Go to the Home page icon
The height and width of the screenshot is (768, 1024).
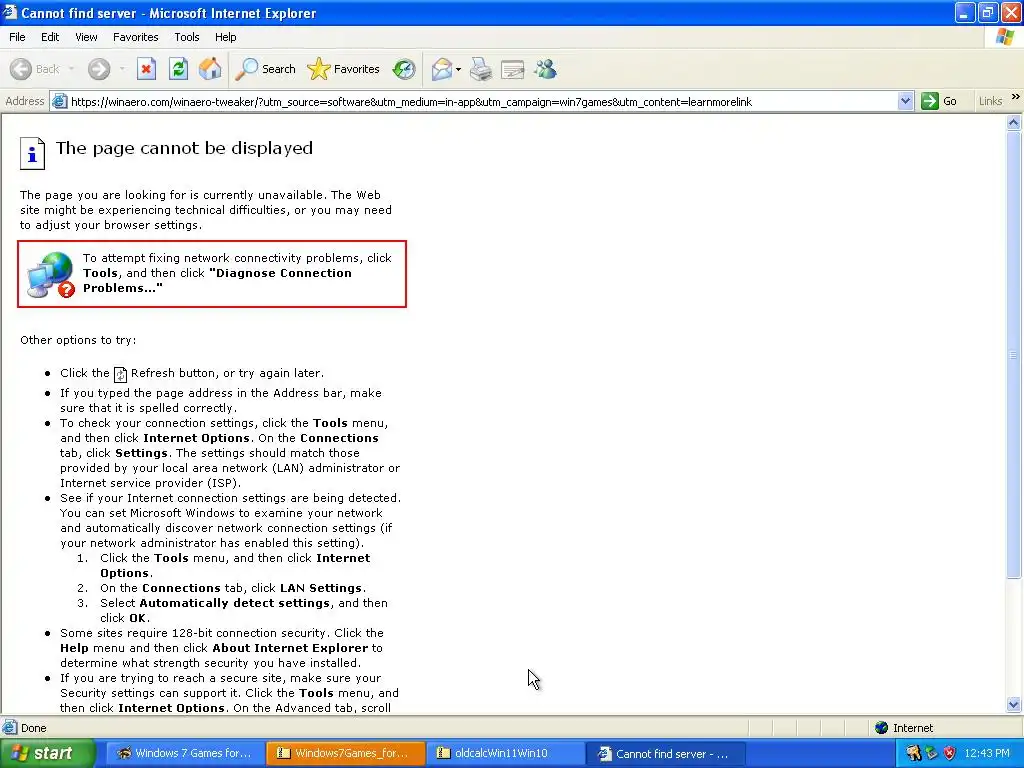tap(210, 69)
